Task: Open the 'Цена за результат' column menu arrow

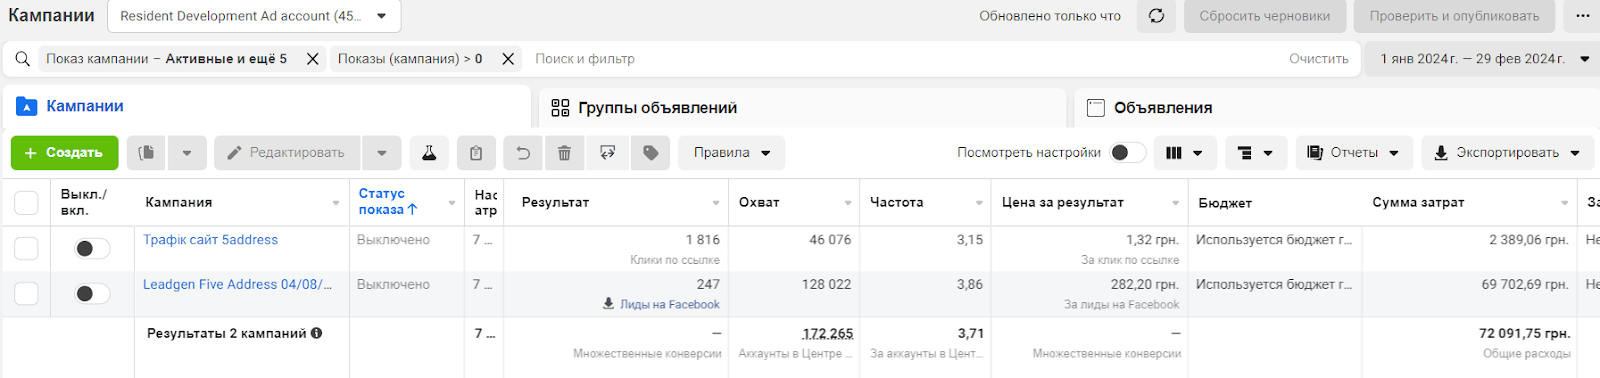Action: [1176, 203]
